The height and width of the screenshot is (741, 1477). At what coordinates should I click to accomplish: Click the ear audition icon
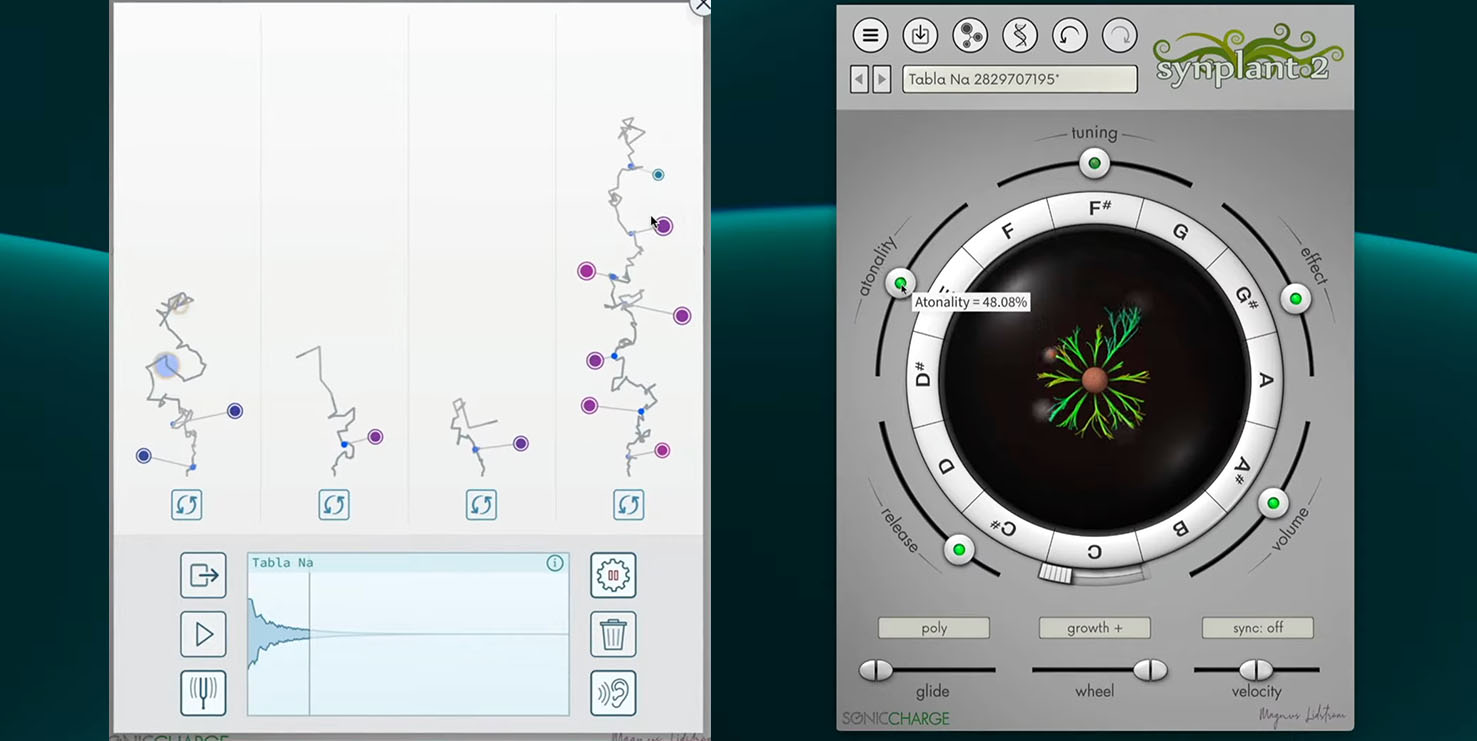(x=613, y=693)
